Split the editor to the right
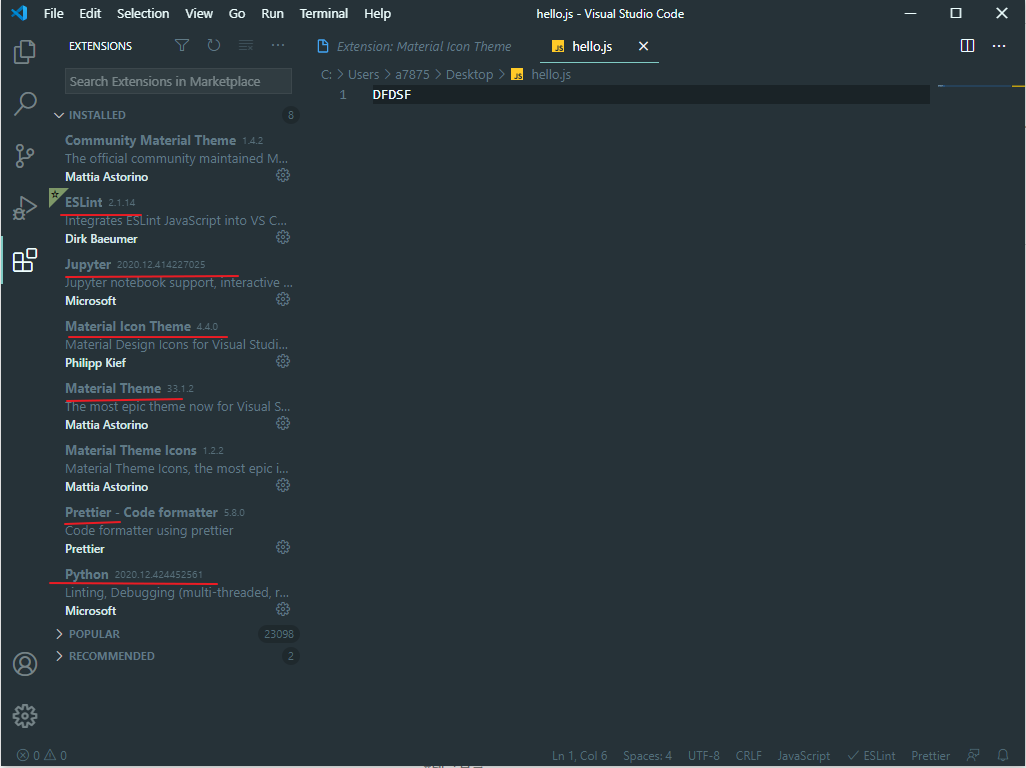 pos(967,46)
